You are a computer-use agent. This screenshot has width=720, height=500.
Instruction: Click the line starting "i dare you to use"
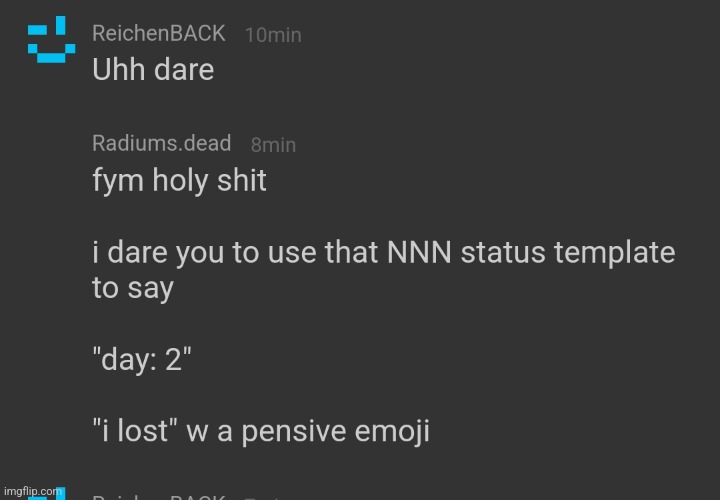(x=382, y=253)
